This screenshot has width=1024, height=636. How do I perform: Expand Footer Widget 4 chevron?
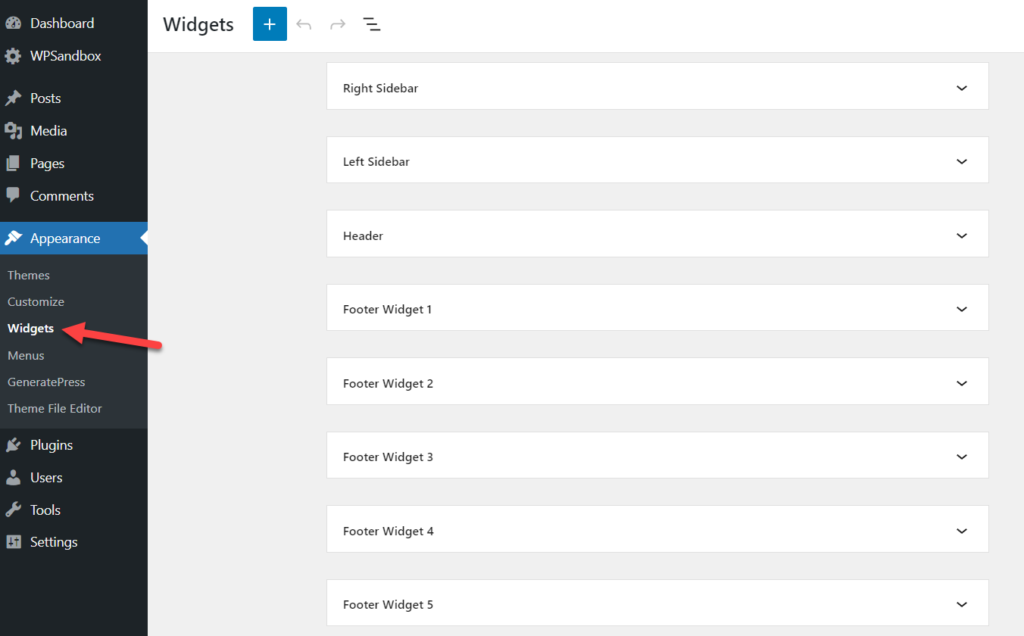(961, 531)
